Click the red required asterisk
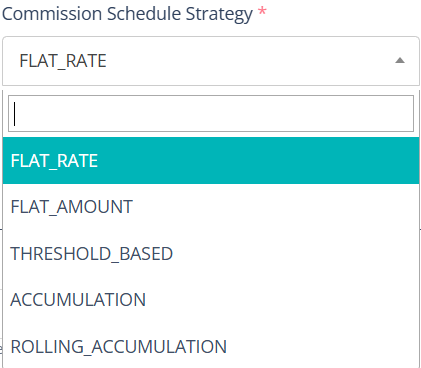 click(x=262, y=11)
